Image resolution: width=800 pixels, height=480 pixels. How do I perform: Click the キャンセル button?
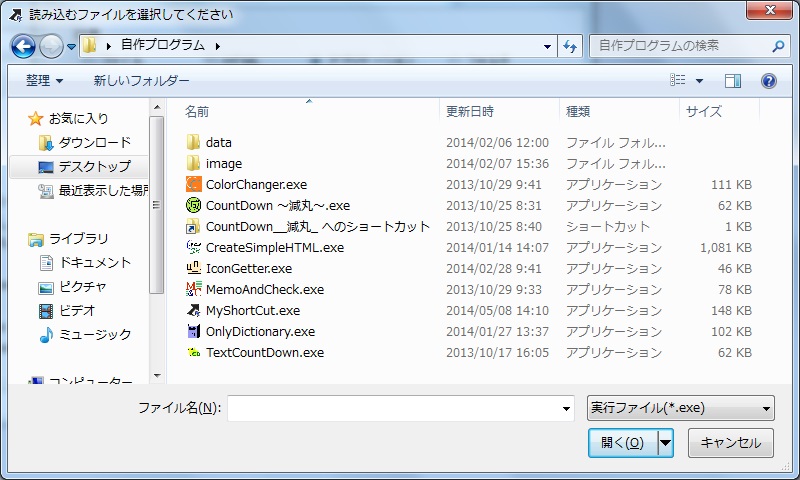731,442
